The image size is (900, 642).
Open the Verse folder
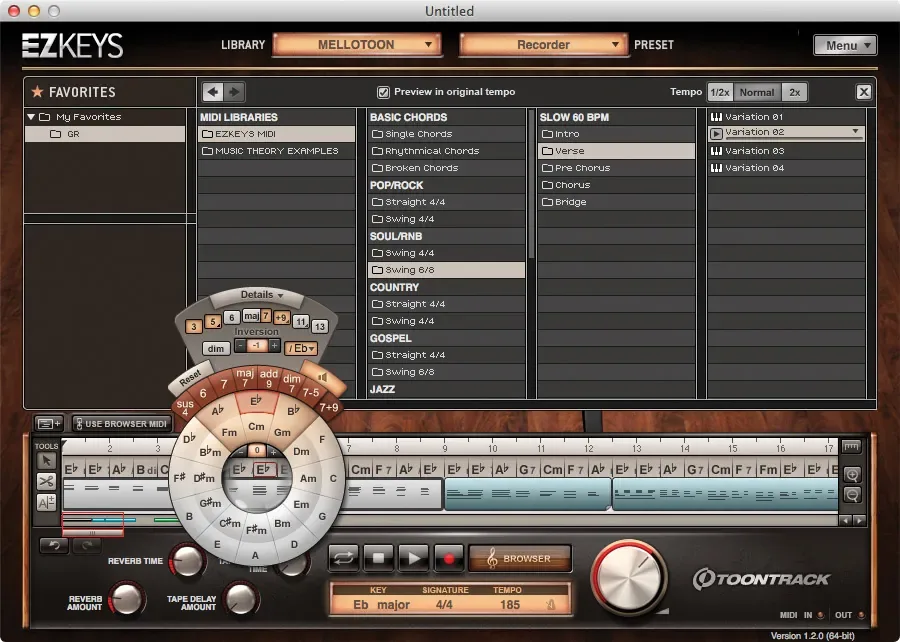click(x=616, y=151)
